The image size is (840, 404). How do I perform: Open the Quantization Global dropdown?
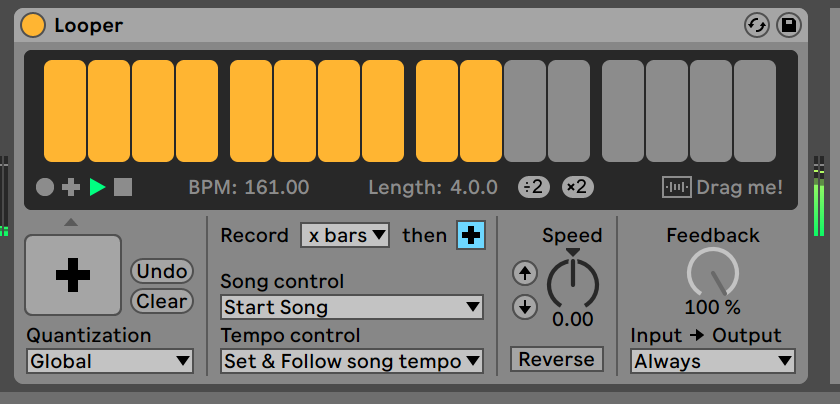point(110,361)
